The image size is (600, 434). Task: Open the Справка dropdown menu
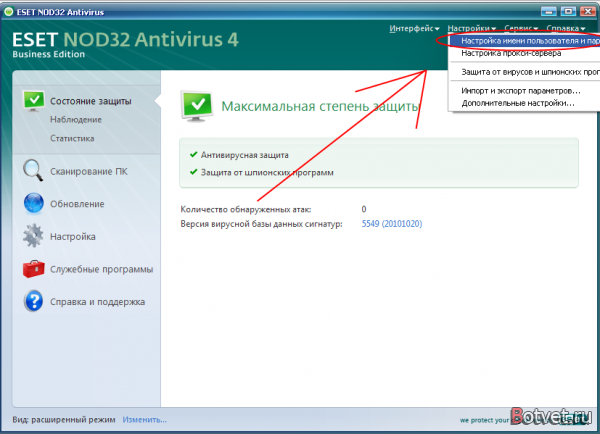point(566,28)
